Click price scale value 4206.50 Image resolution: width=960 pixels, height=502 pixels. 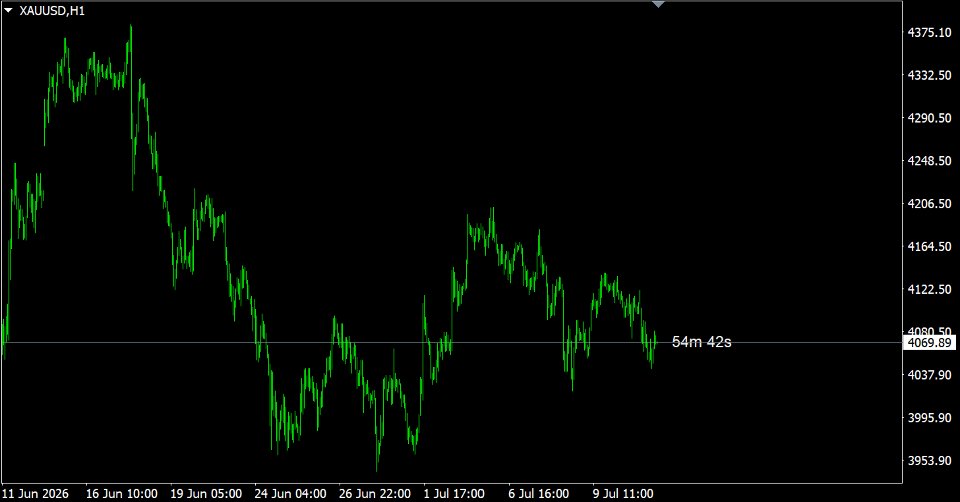[929, 203]
